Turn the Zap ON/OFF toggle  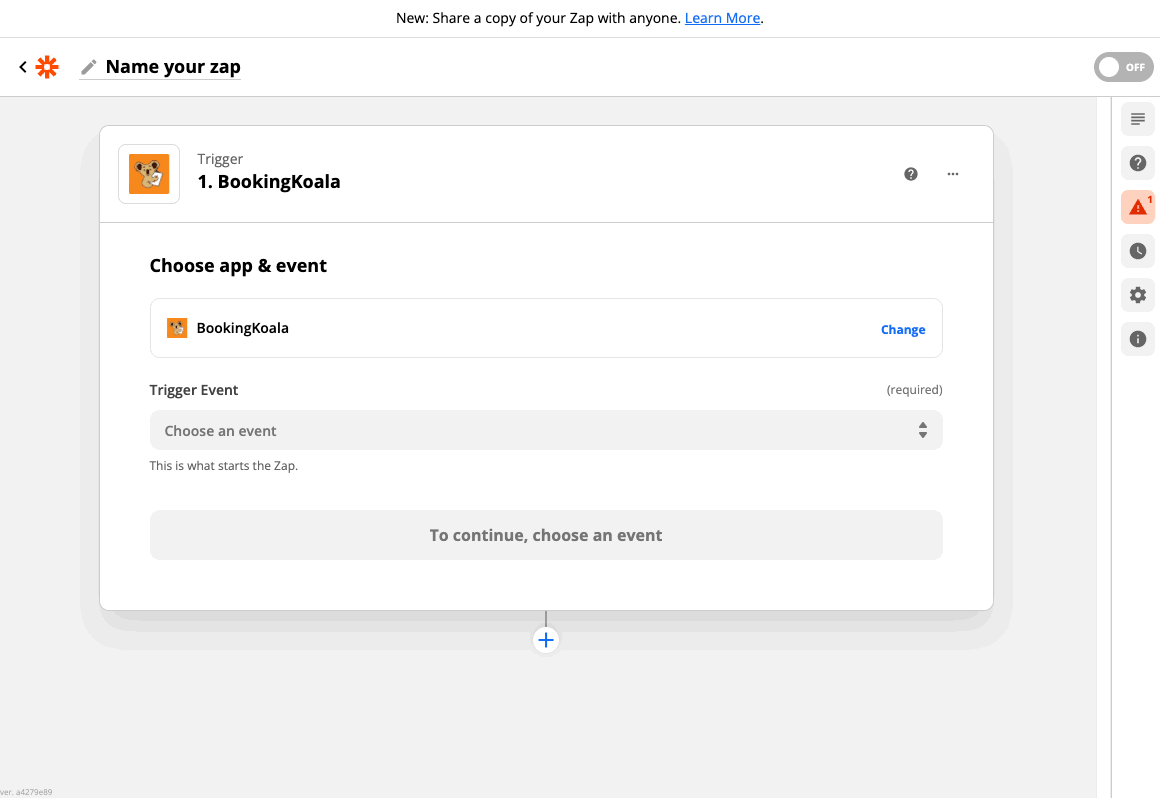[1123, 67]
